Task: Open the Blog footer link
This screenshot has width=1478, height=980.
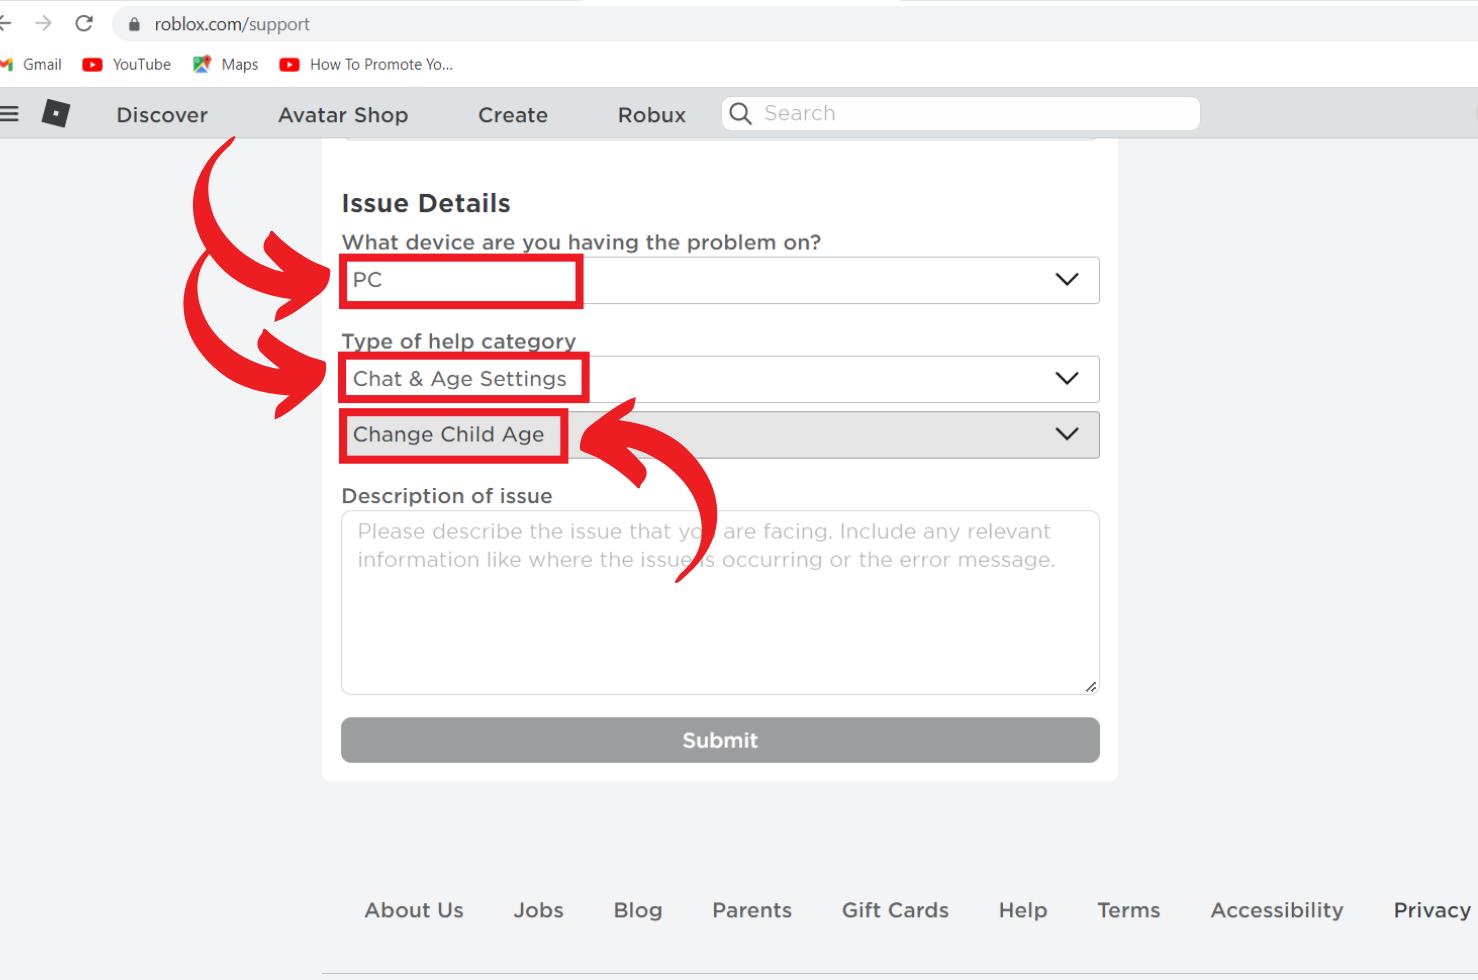Action: (638, 910)
